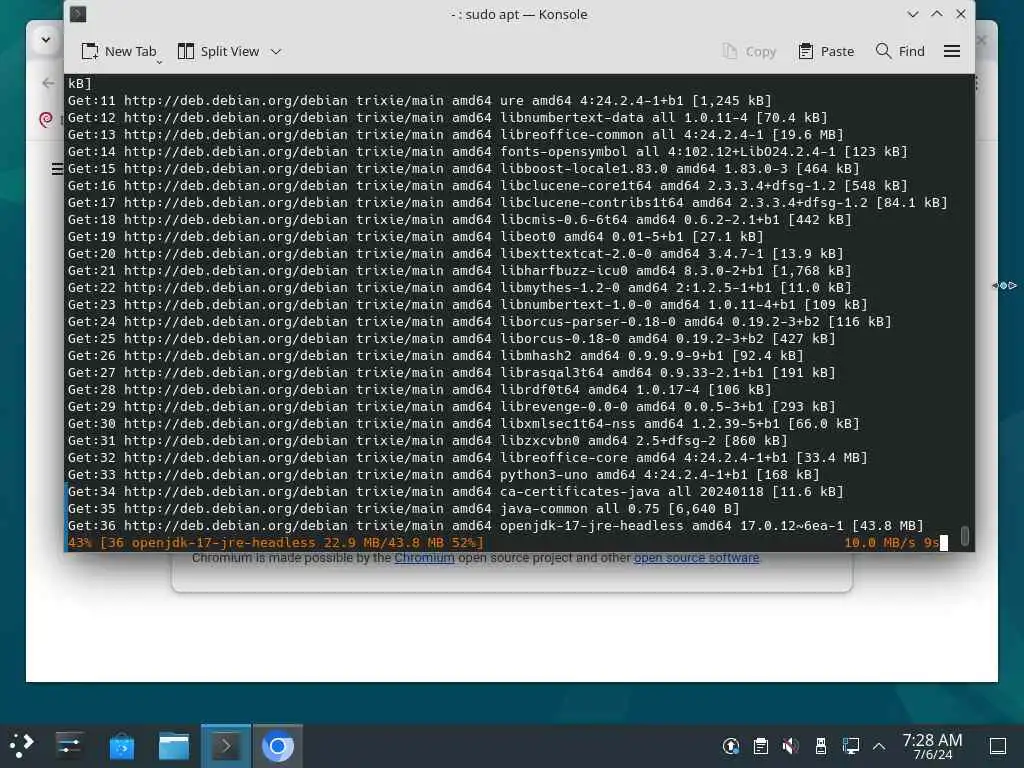The image size is (1024, 768).
Task: Click the Get:28 librdf0t64 line
Action: [419, 390]
